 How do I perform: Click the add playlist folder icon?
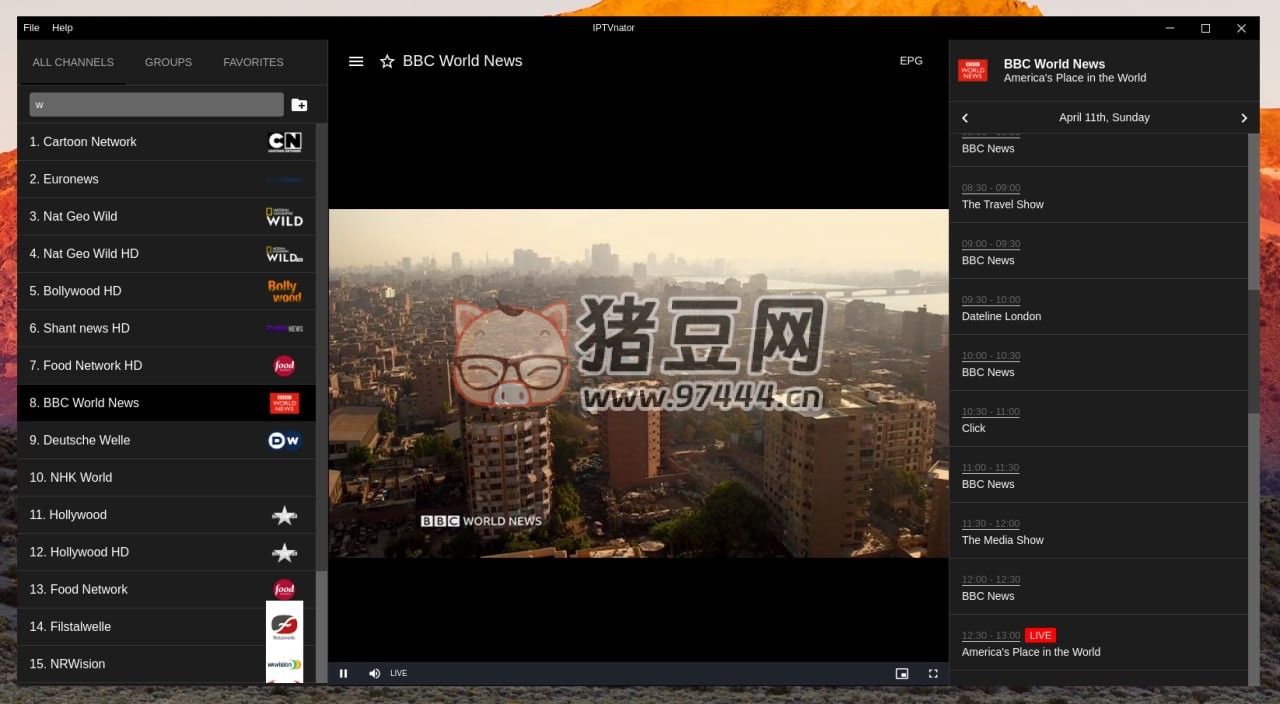point(299,105)
